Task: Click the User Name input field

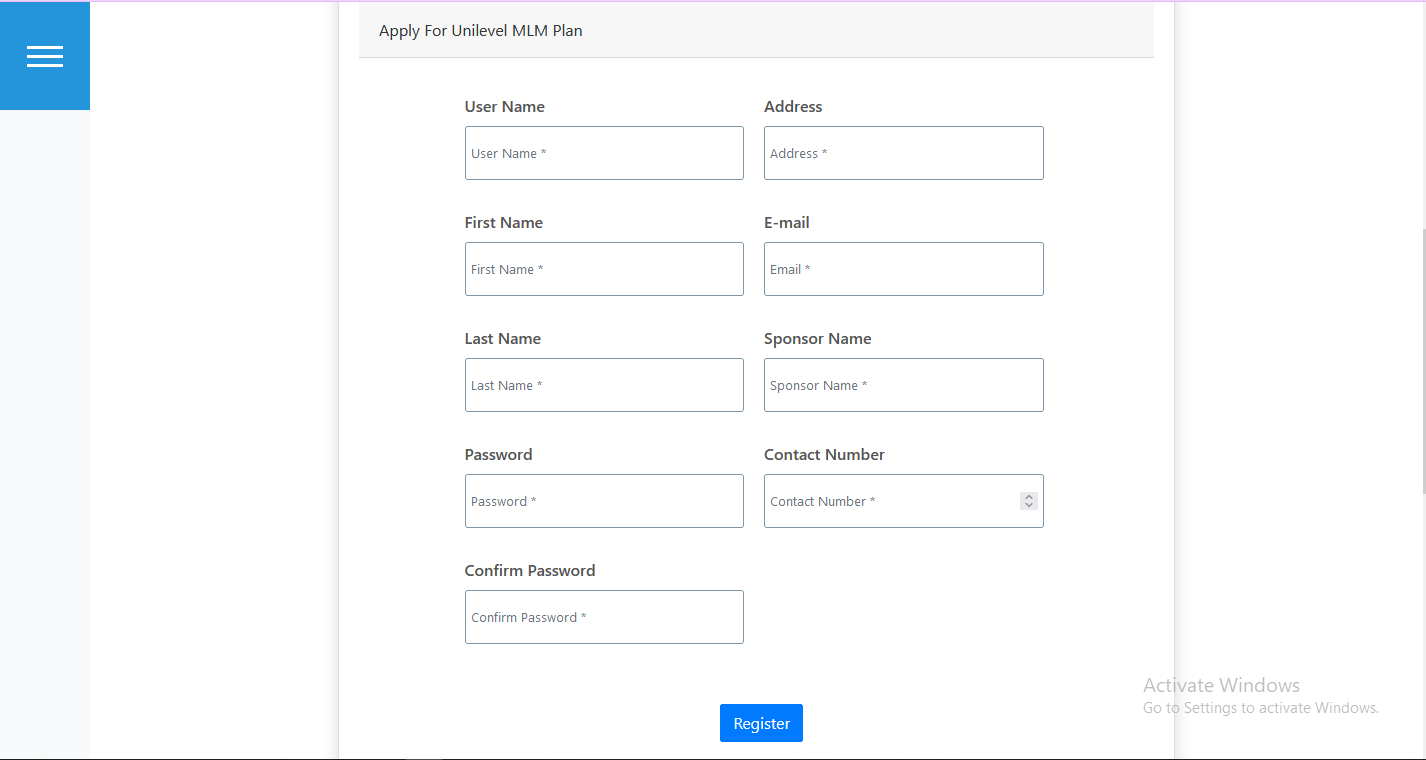Action: coord(604,153)
